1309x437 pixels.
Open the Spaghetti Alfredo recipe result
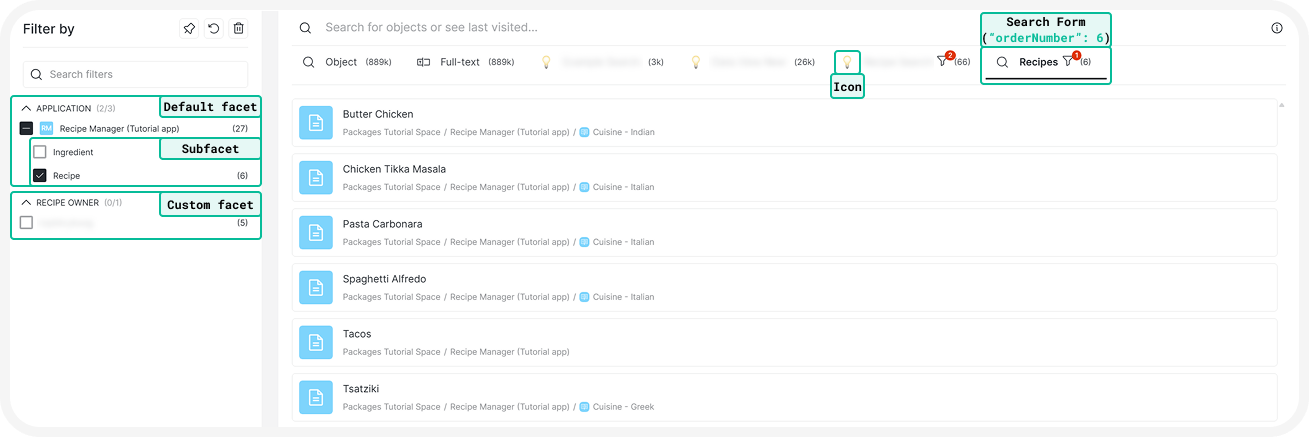(x=384, y=279)
